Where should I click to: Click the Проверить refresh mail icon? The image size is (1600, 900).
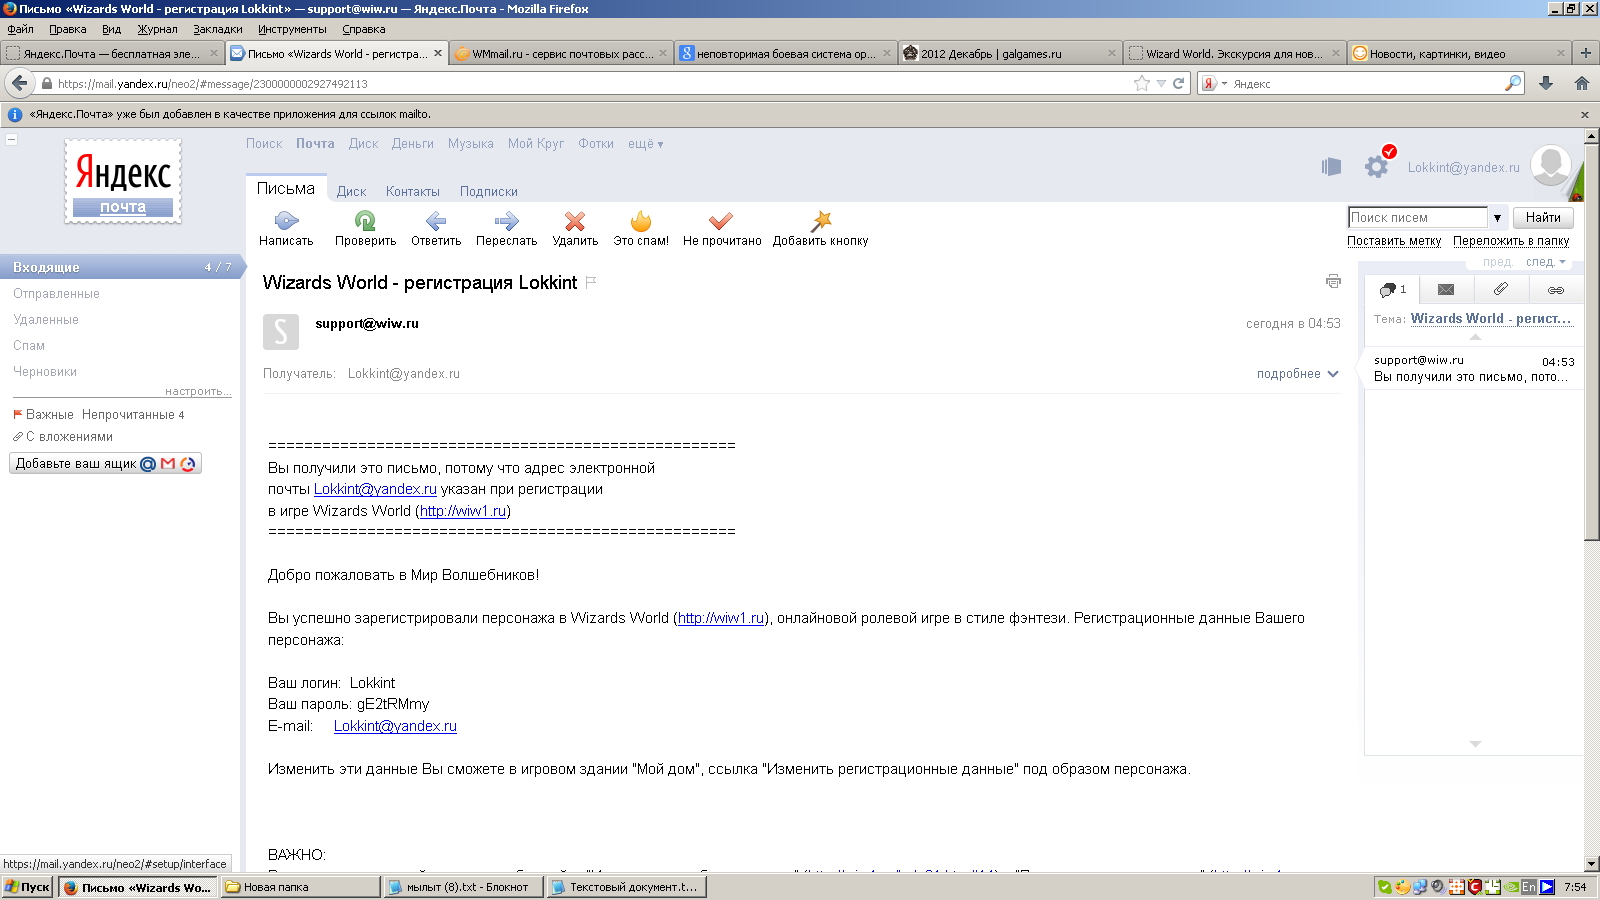pos(365,221)
